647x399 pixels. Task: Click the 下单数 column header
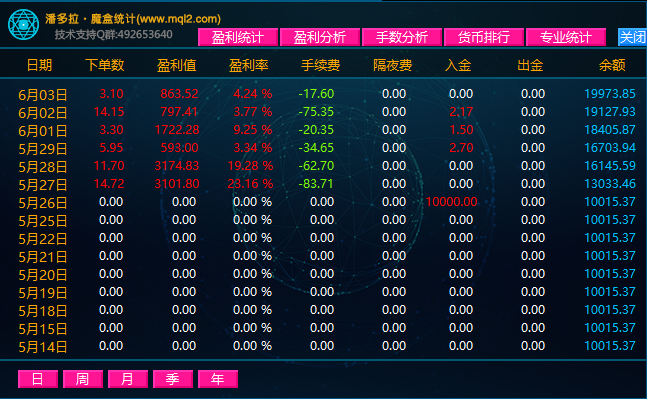pos(104,65)
